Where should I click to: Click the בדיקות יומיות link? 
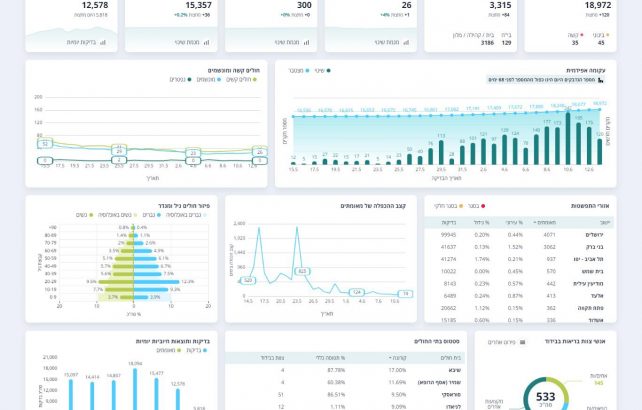[x=82, y=42]
